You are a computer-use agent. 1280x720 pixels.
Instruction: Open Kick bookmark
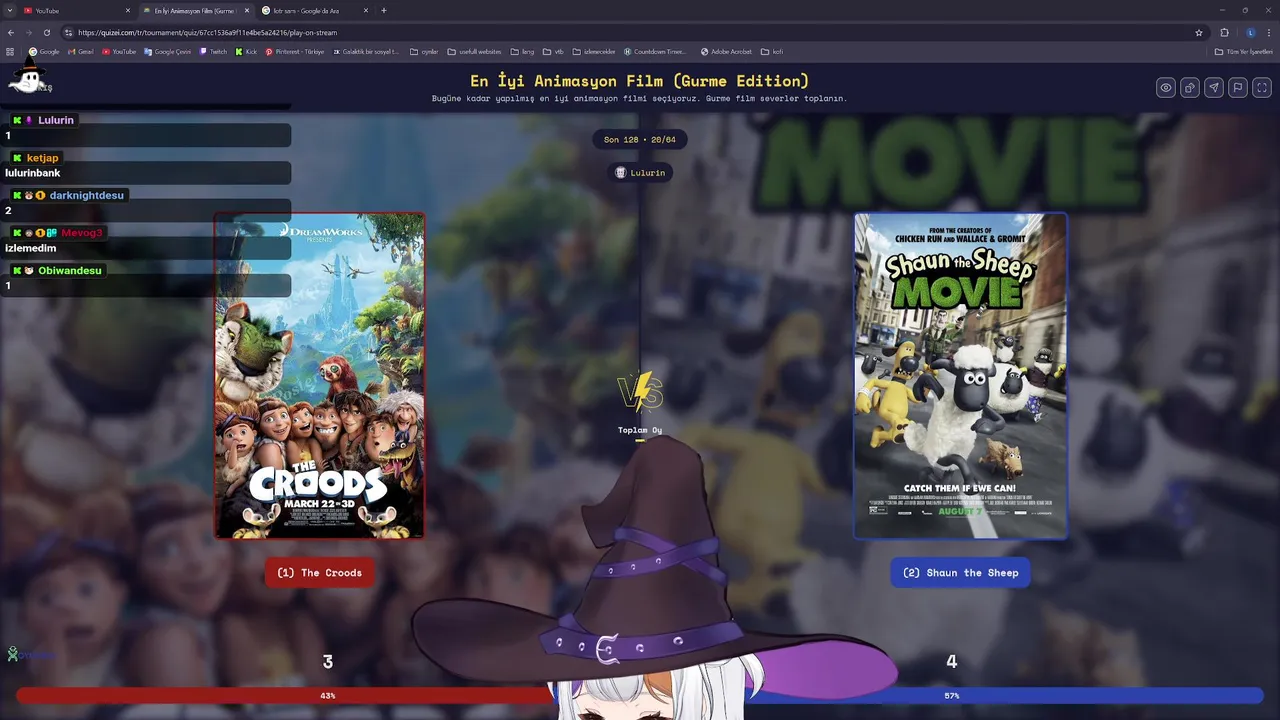pyautogui.click(x=246, y=51)
